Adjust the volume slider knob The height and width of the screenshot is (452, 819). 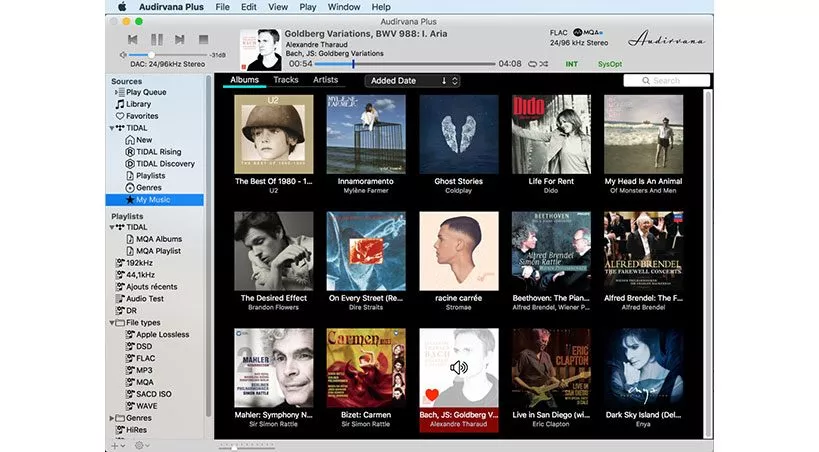[x=151, y=55]
